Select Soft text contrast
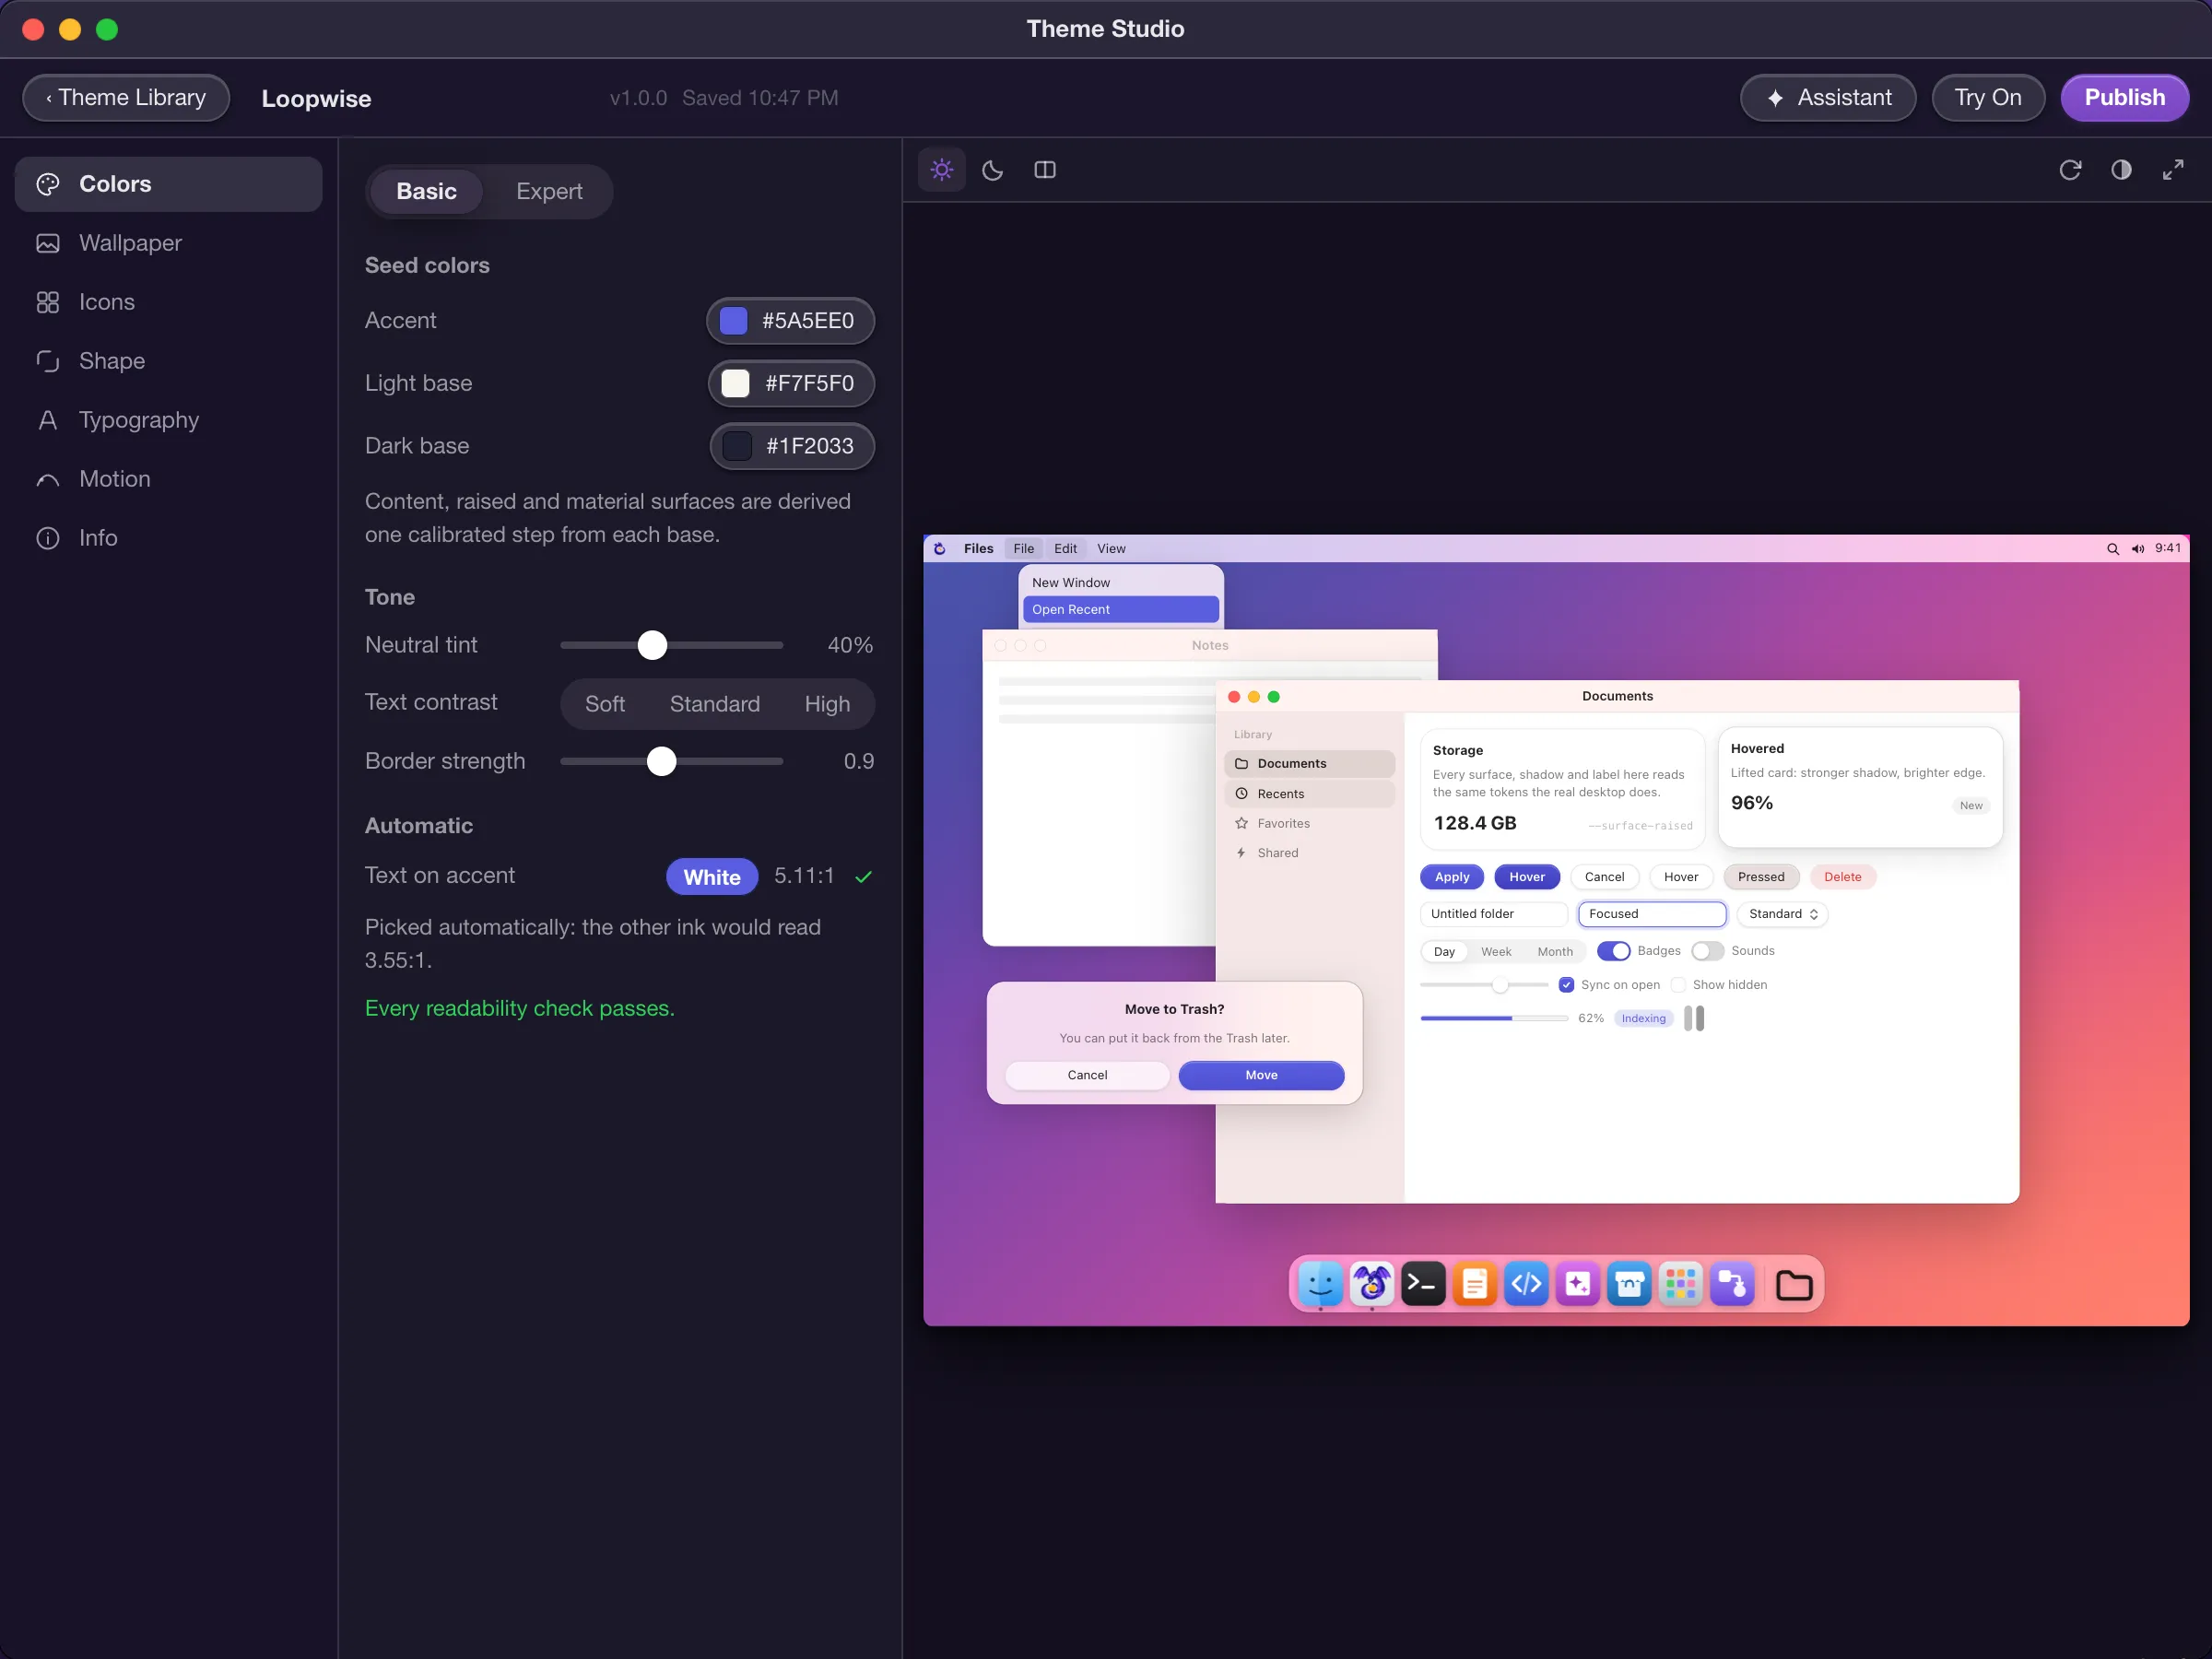This screenshot has height=1659, width=2212. (604, 704)
